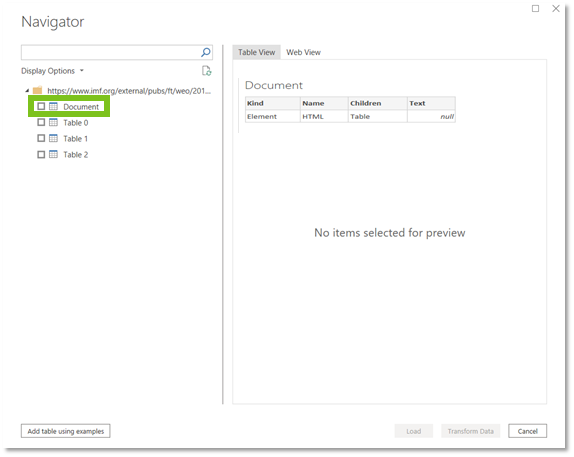Click into the navigator search field
This screenshot has width=574, height=457.
point(110,52)
